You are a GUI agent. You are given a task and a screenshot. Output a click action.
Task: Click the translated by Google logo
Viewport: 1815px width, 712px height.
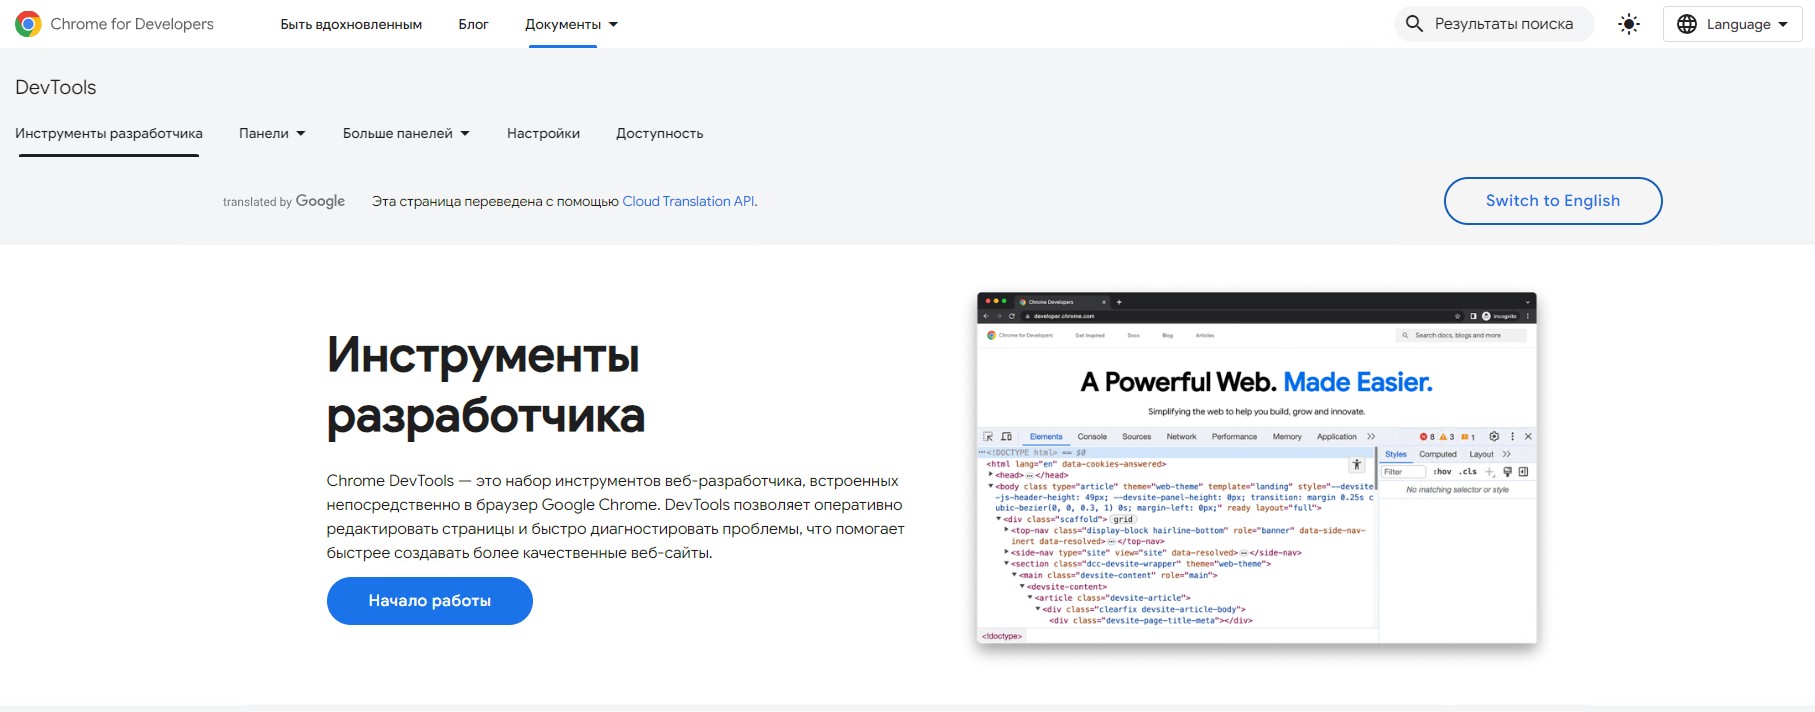[284, 201]
